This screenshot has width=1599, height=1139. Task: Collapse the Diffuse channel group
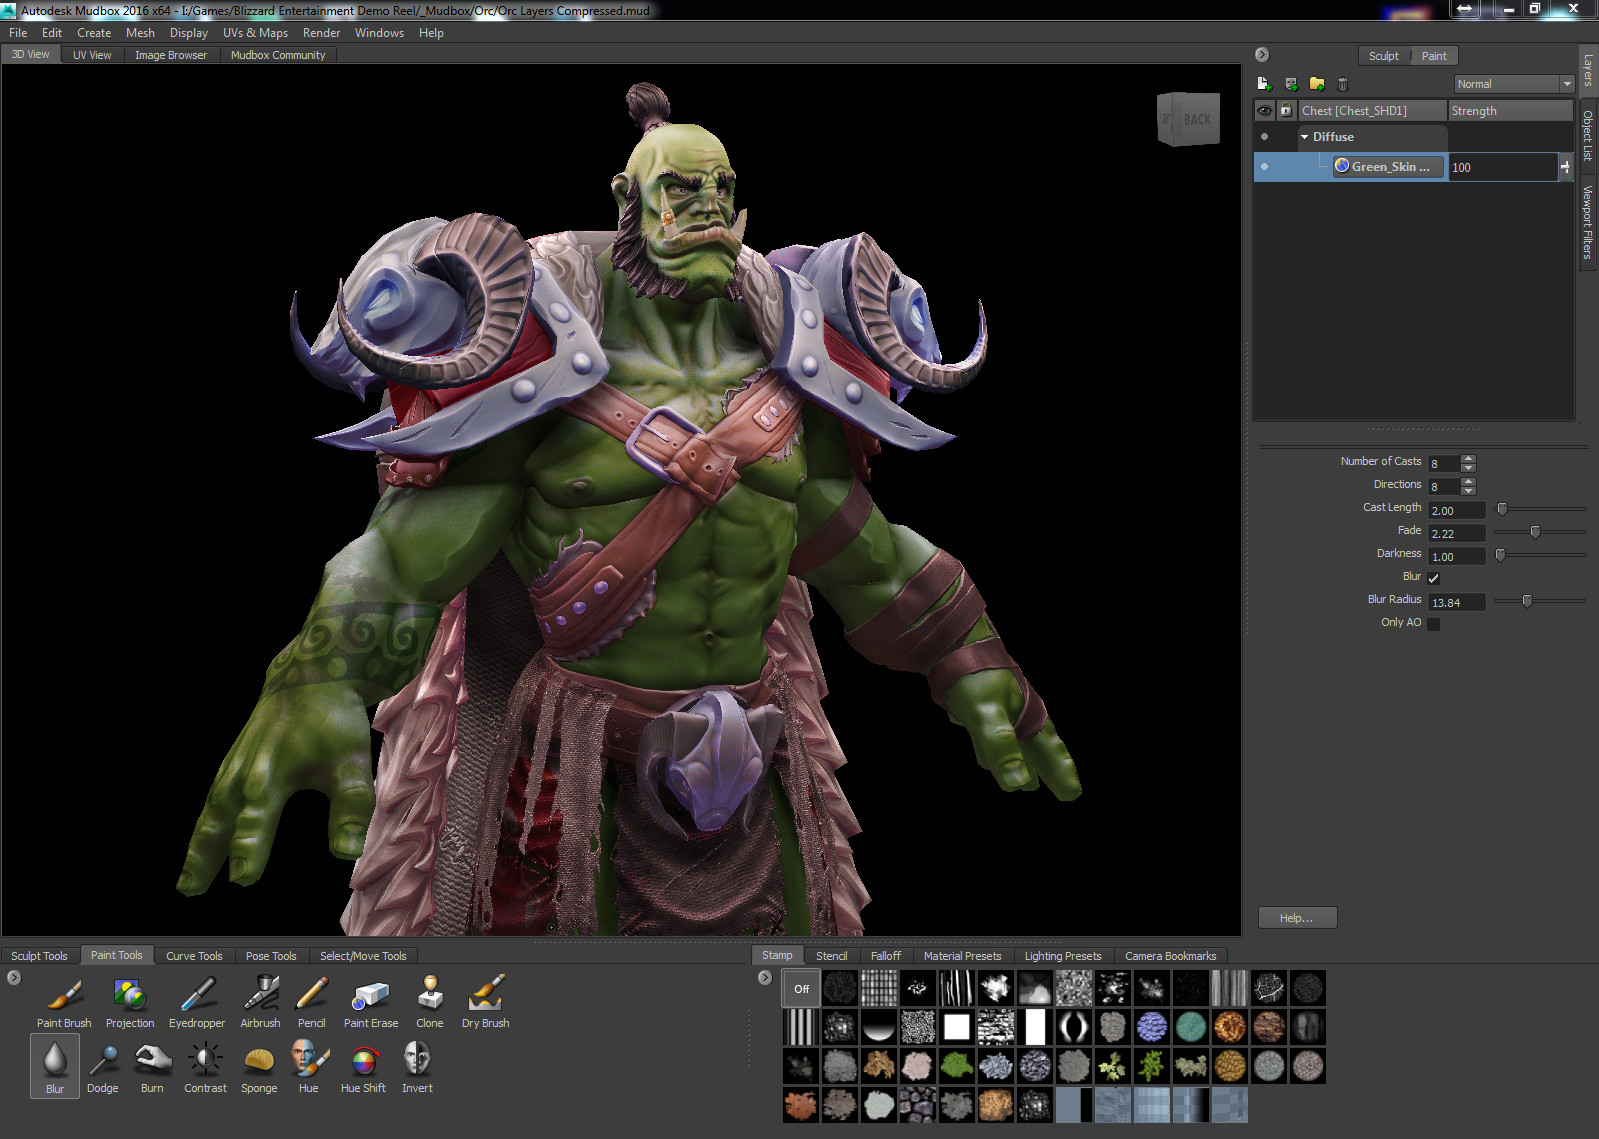point(1304,137)
